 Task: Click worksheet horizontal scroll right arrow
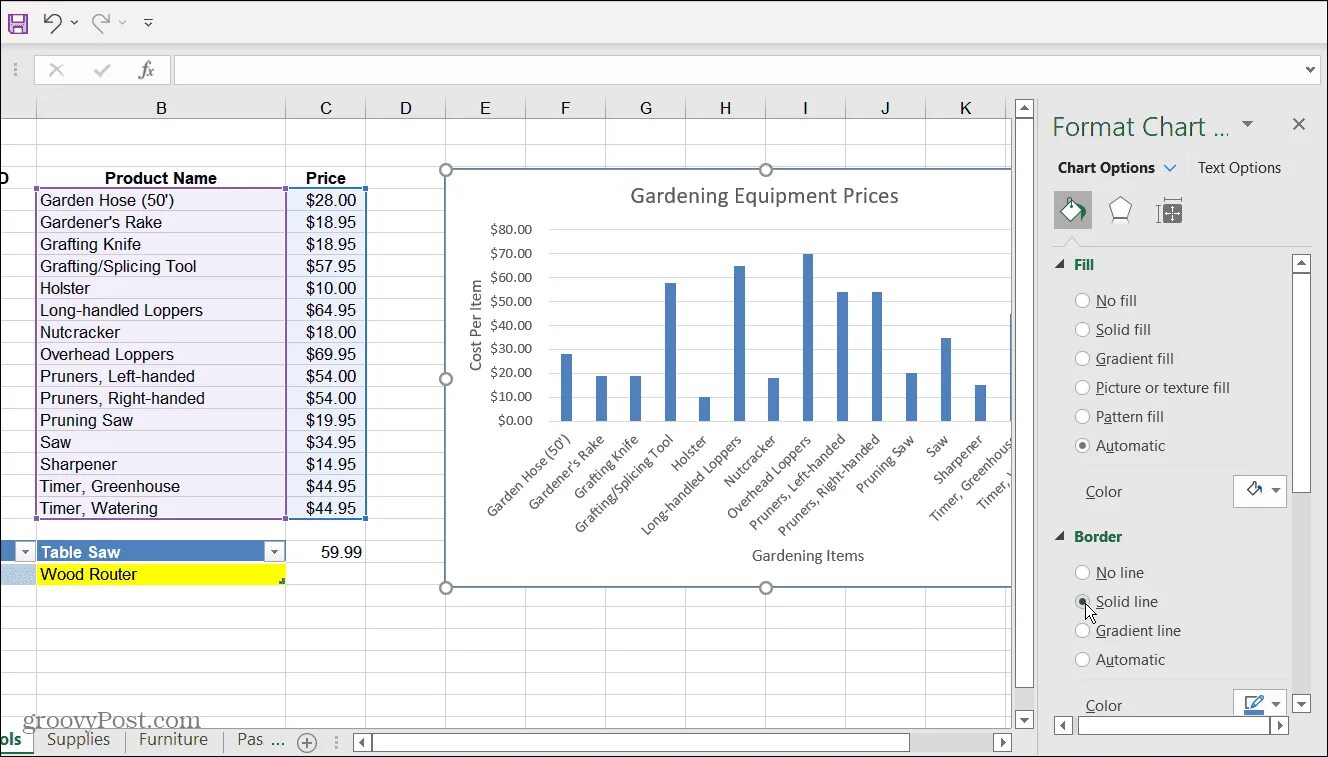tap(1002, 742)
